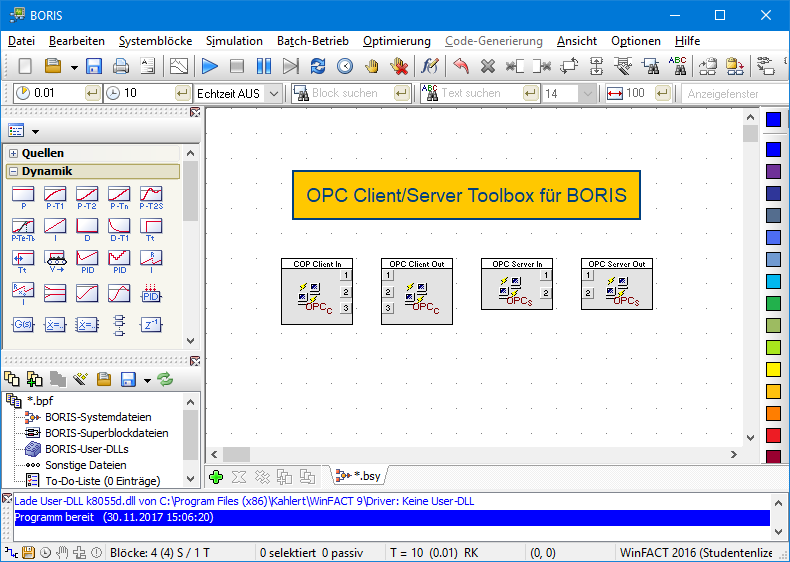Screen dimensions: 790x562
Task: Collapse the Dynamik block category
Action: point(14,171)
